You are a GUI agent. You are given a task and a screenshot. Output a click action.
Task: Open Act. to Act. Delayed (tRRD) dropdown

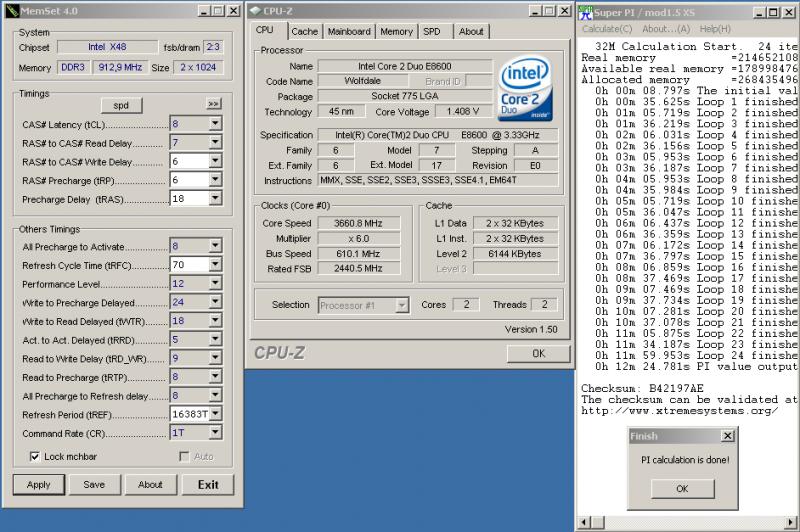coord(215,339)
